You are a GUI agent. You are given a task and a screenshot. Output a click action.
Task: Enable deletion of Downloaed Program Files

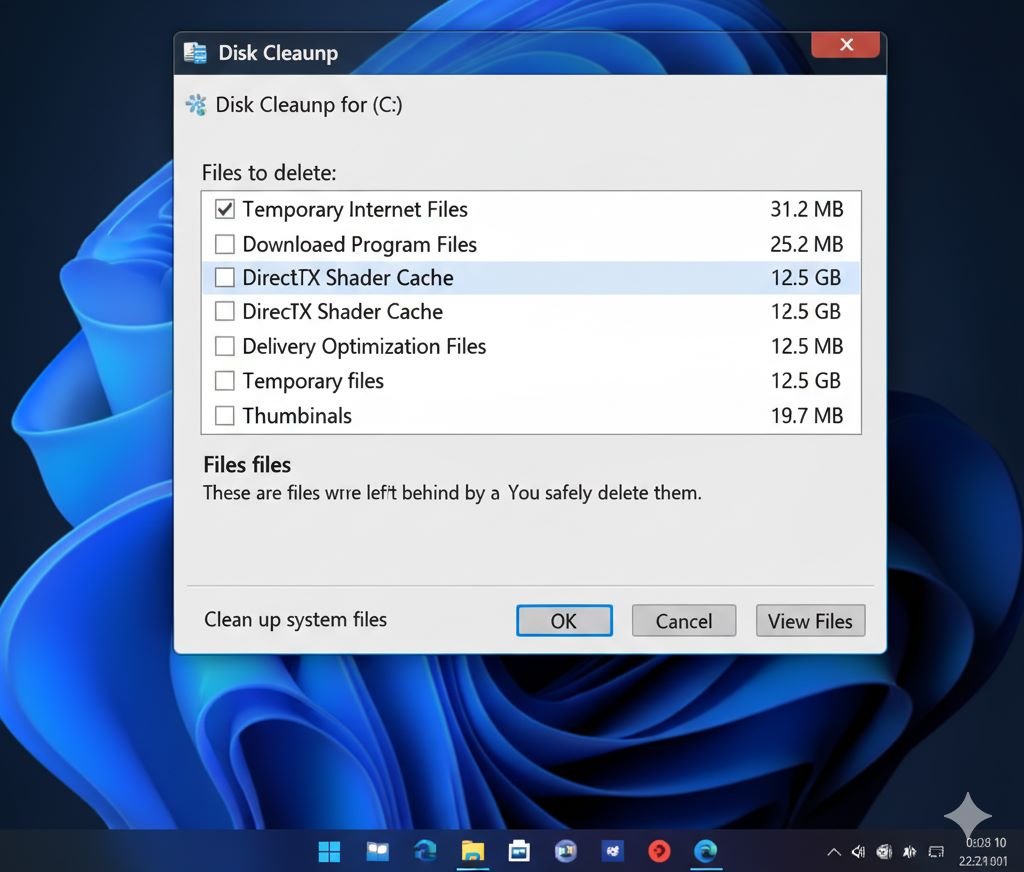click(224, 243)
